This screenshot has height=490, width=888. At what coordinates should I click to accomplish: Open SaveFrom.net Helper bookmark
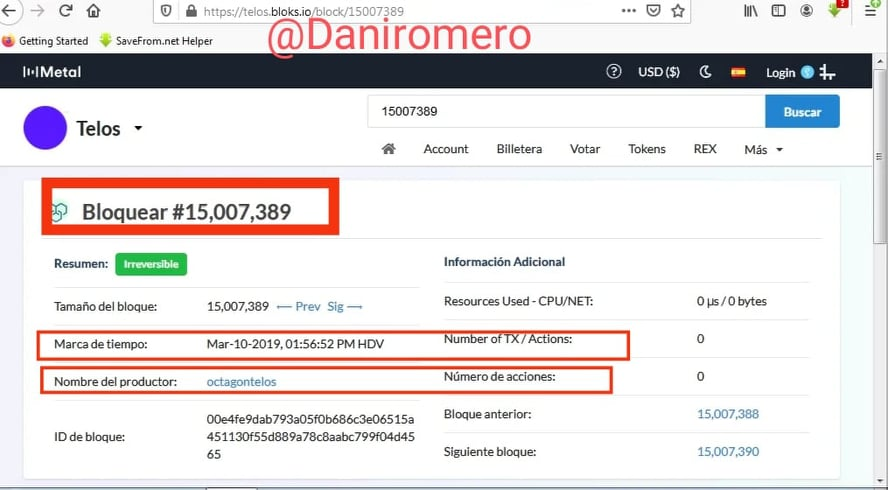coord(156,41)
